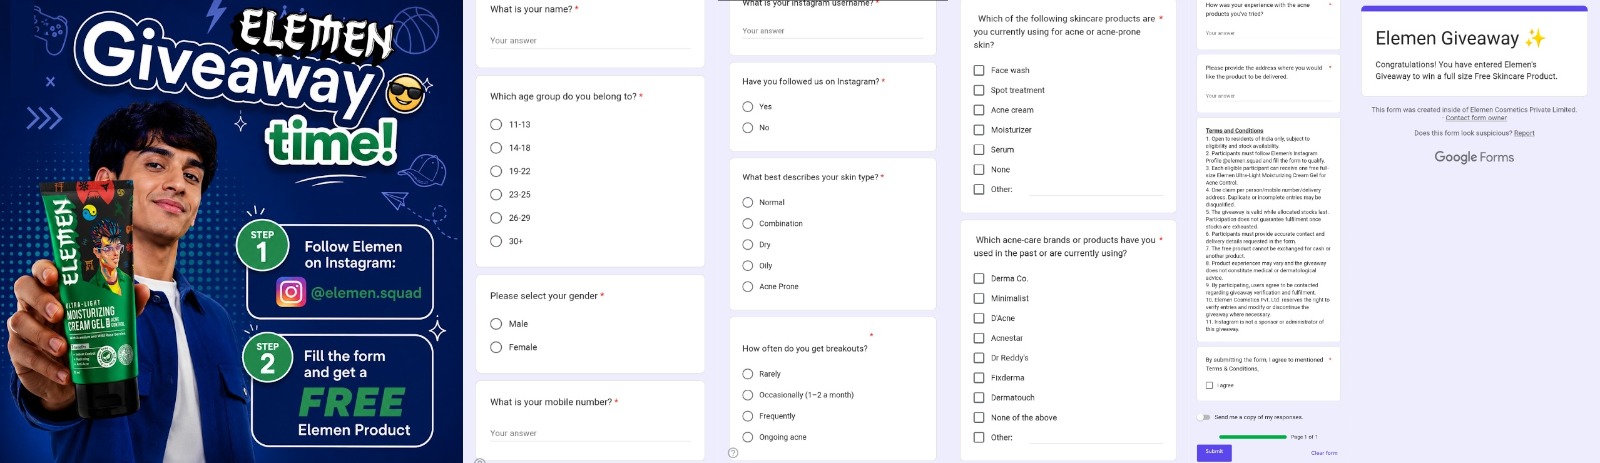
Task: Choose Frequently for breakouts
Action: pyautogui.click(x=747, y=416)
